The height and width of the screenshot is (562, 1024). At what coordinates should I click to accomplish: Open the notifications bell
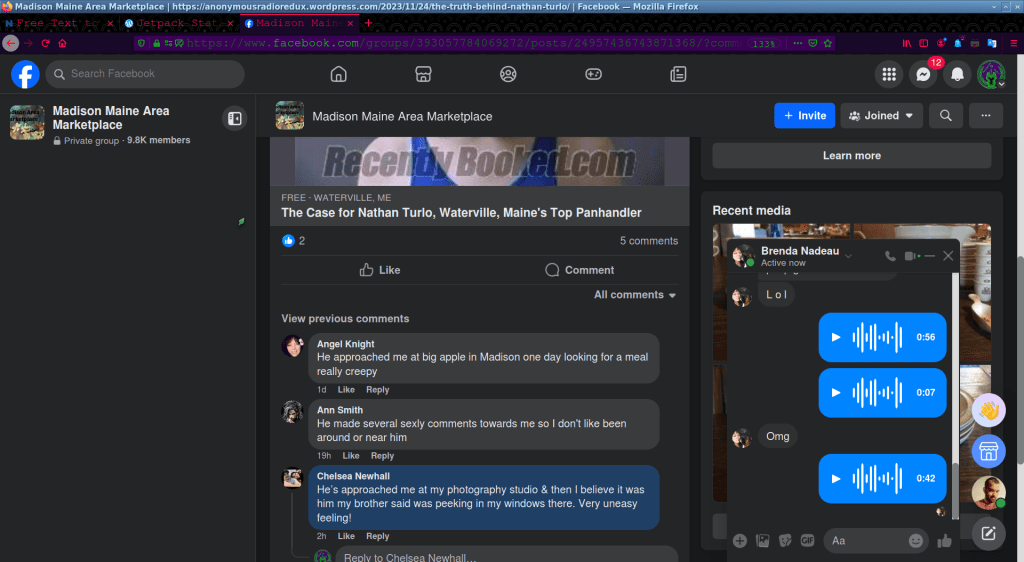(x=957, y=74)
